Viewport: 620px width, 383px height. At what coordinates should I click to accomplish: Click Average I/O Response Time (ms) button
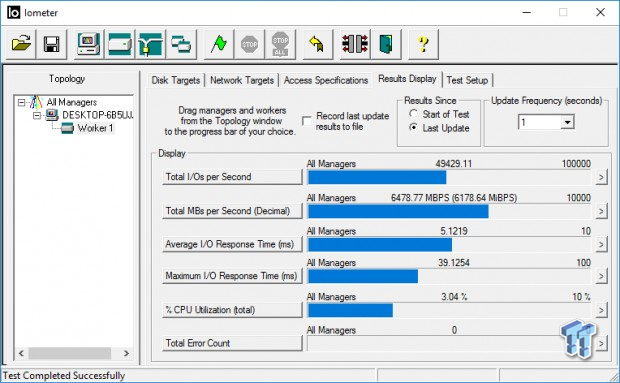point(232,244)
